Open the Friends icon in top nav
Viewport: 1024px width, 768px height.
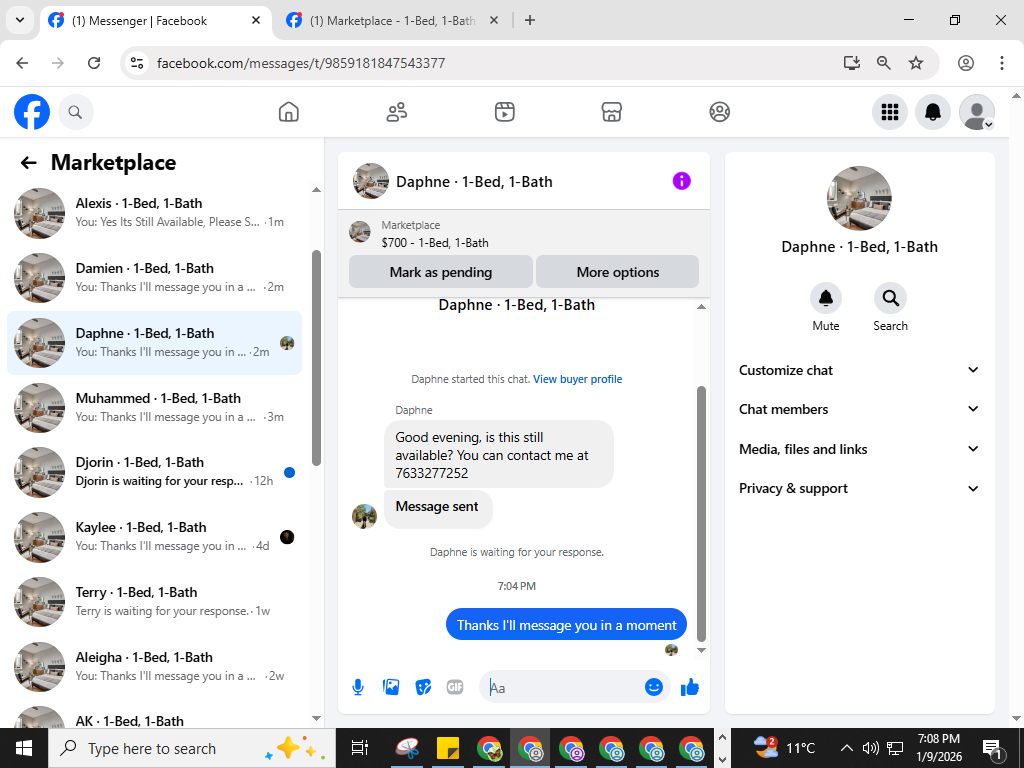pyautogui.click(x=396, y=112)
